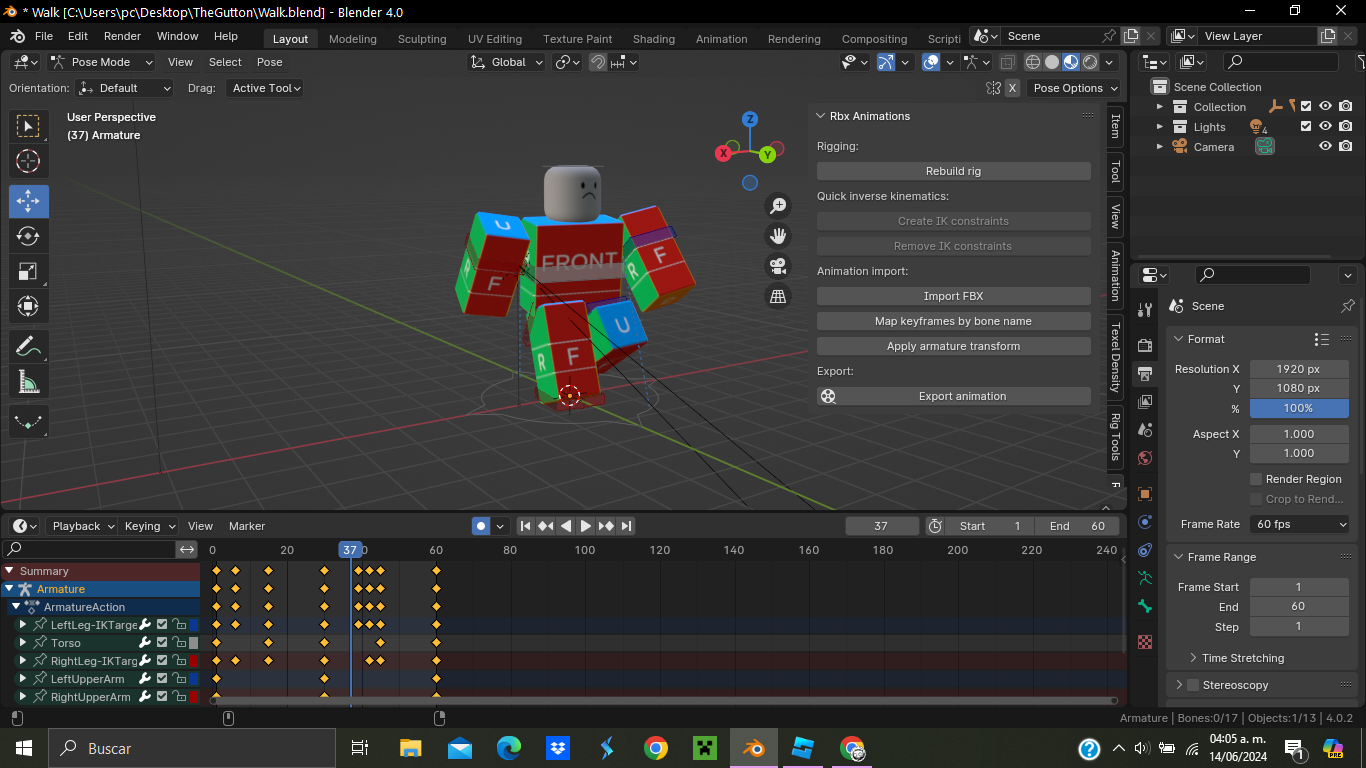This screenshot has width=1366, height=768.
Task: Open Drag Active Tool dropdown
Action: pos(265,88)
